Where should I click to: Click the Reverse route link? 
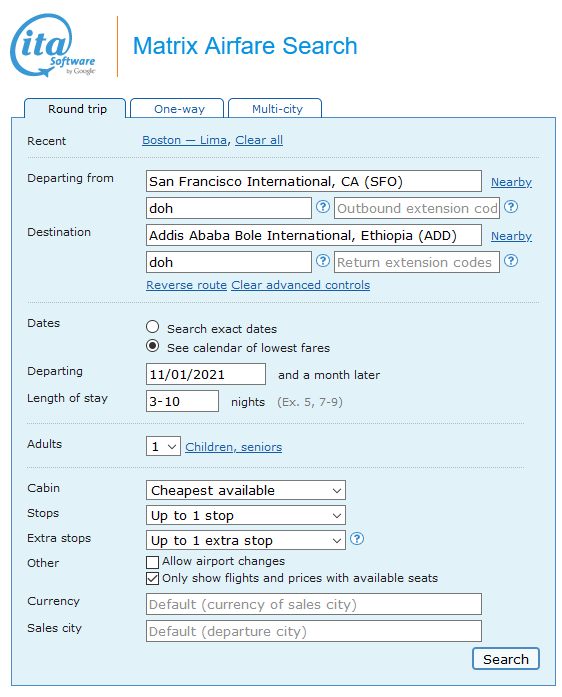click(x=187, y=285)
